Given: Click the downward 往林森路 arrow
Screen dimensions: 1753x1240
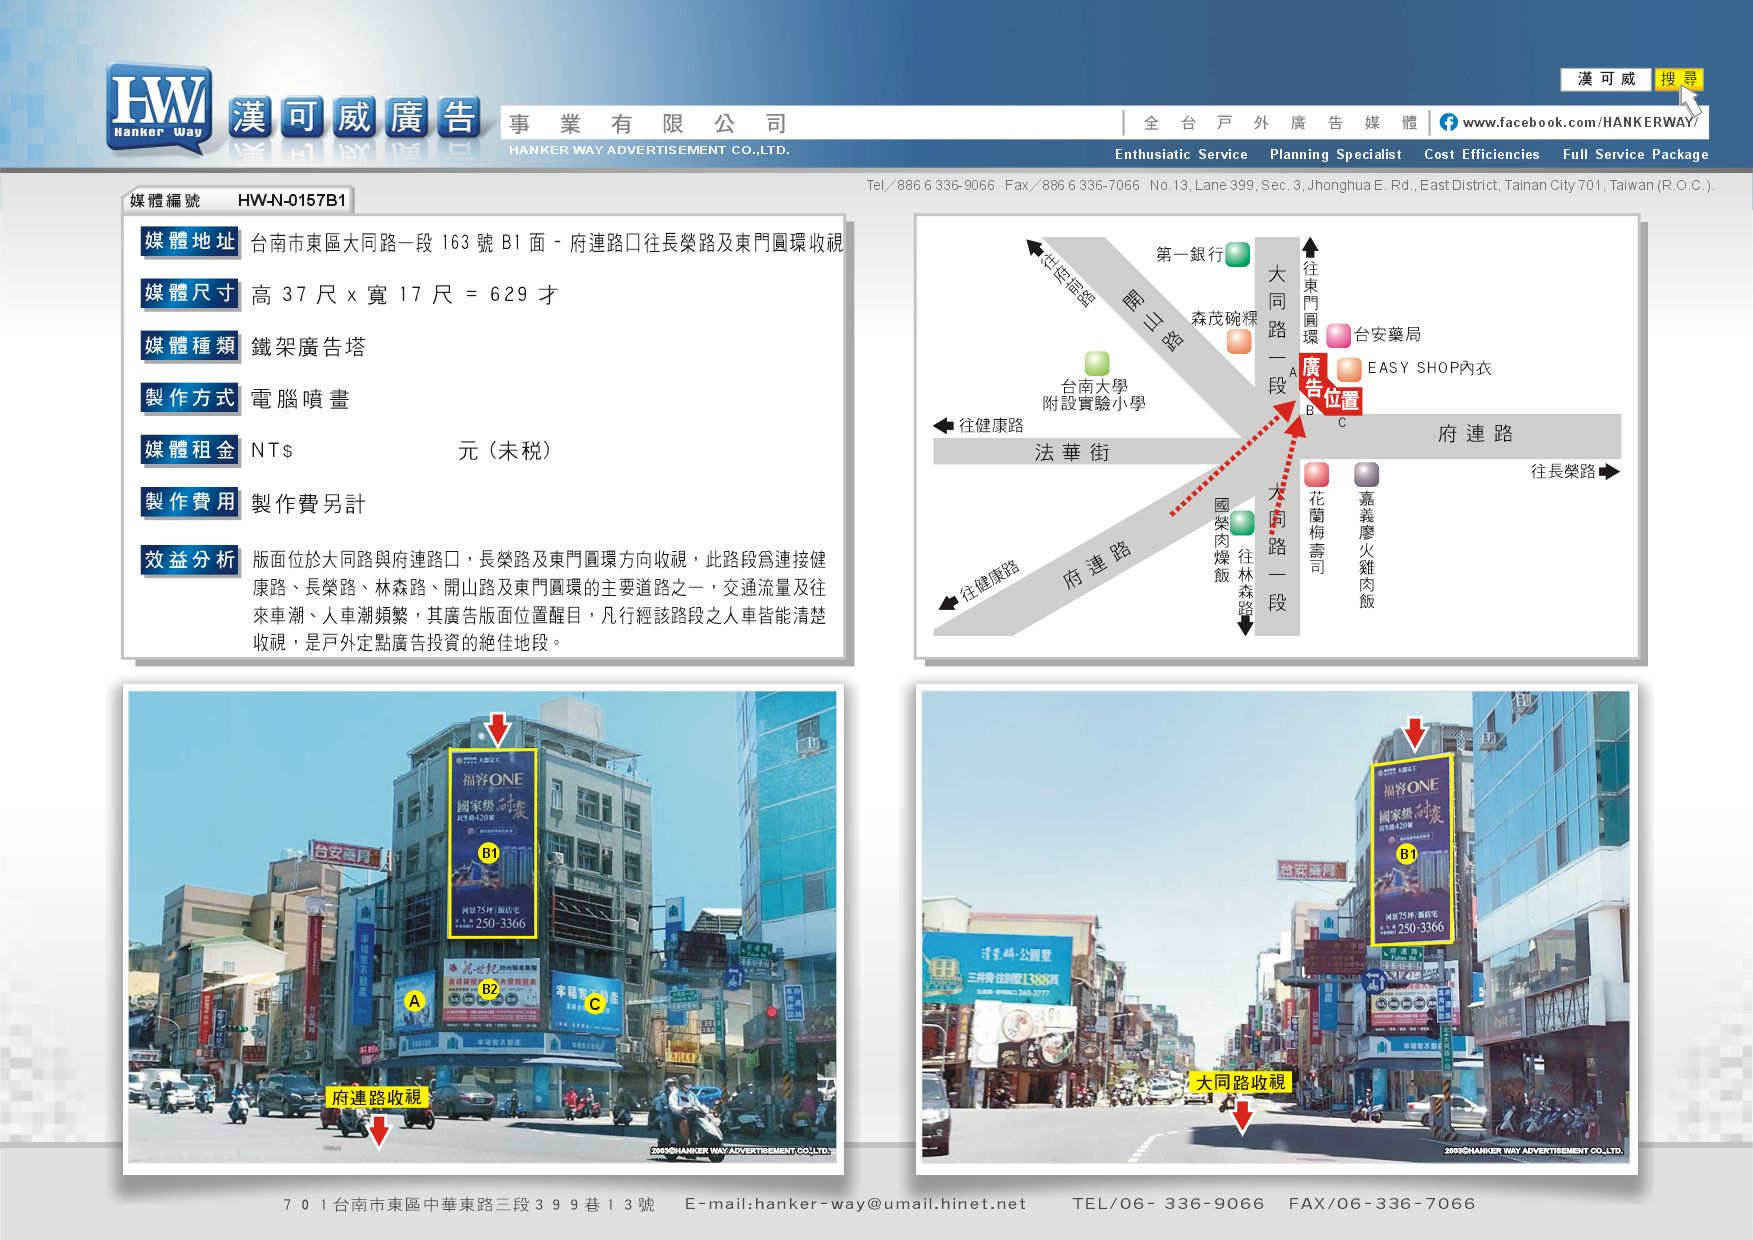Looking at the screenshot, I should click(x=1245, y=626).
